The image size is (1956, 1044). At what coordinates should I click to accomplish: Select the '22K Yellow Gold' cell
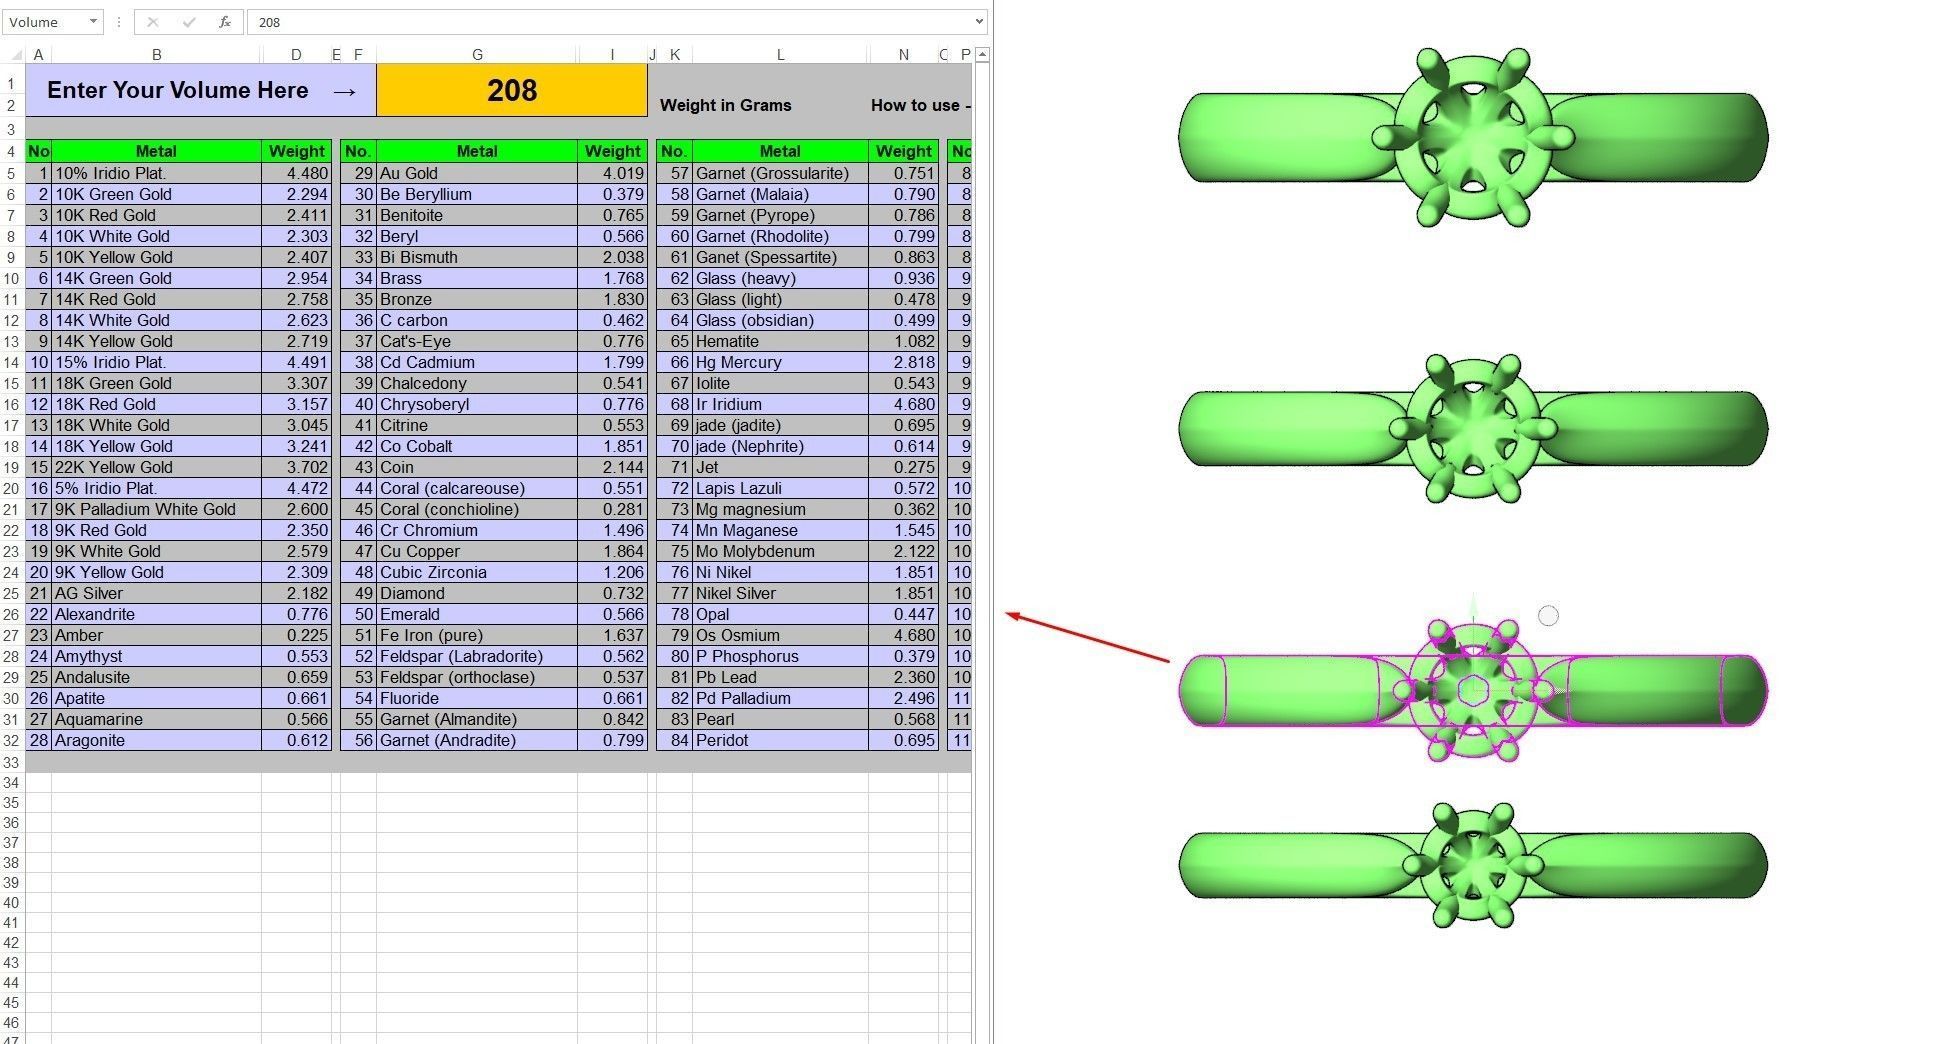[x=156, y=467]
